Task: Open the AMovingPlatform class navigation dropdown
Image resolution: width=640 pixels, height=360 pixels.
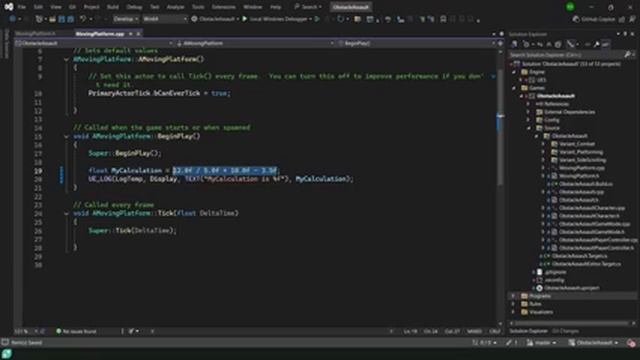Action: 255,43
